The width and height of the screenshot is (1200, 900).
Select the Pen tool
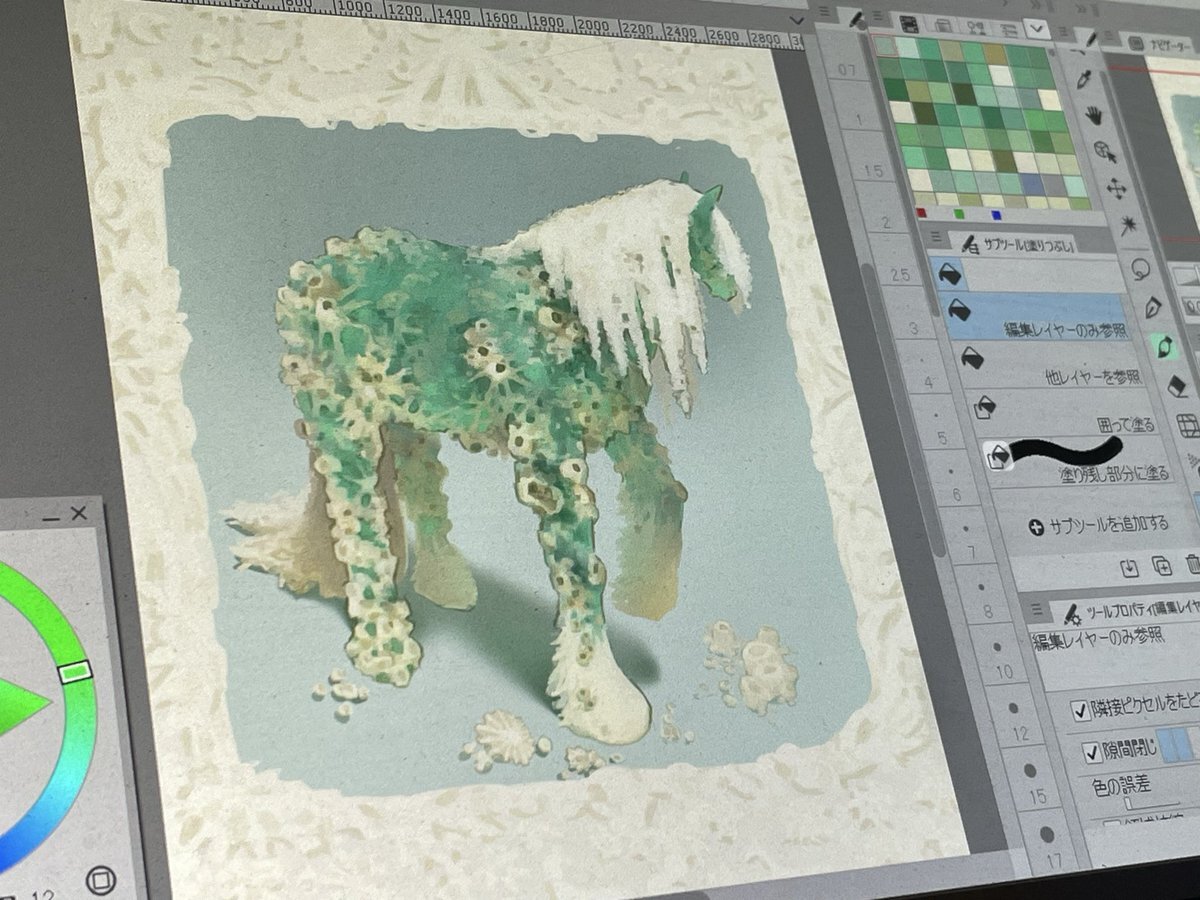tap(1152, 306)
